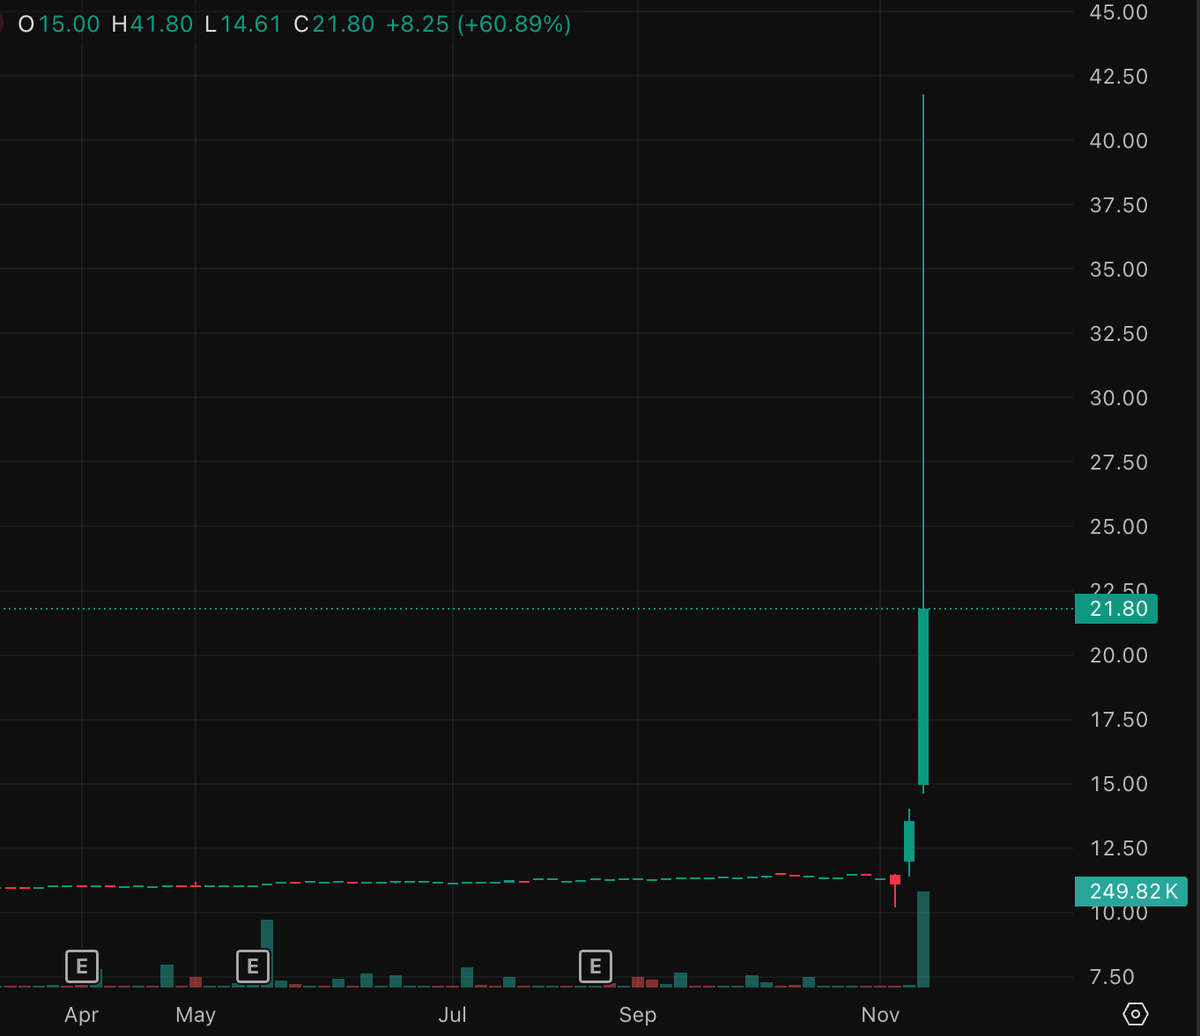This screenshot has width=1200, height=1036.
Task: Click the 40.00 price axis label
Action: click(1118, 141)
